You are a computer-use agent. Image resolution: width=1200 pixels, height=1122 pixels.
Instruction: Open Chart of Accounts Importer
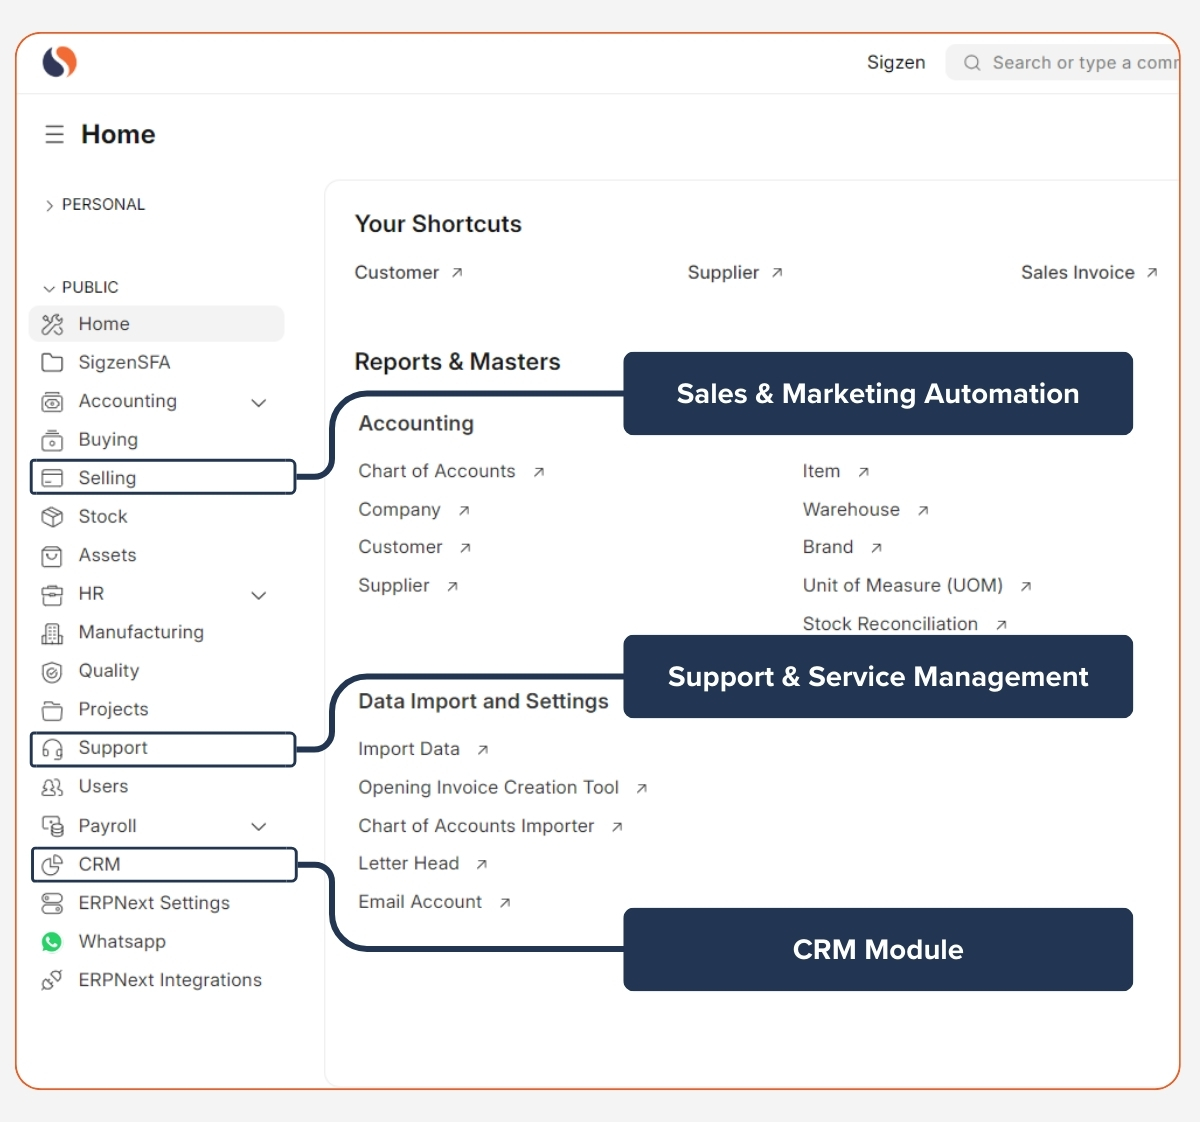(x=475, y=826)
